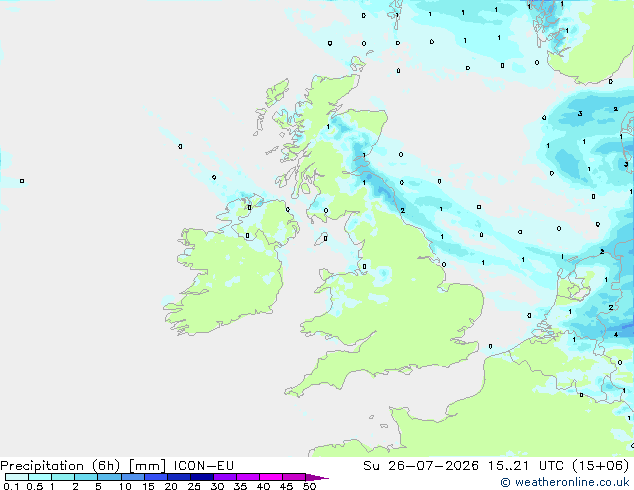Click the '35' legend label

tap(241, 486)
